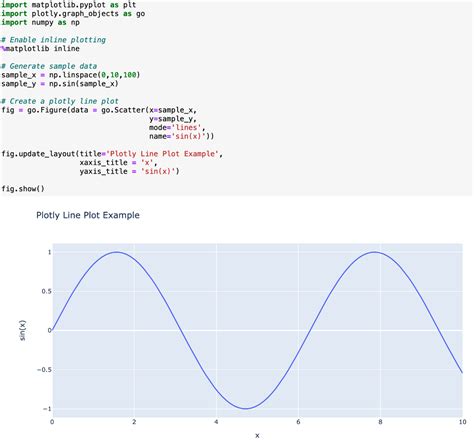Click the line 'sample_y = np.sin(sample_x)'

[x=60, y=84]
